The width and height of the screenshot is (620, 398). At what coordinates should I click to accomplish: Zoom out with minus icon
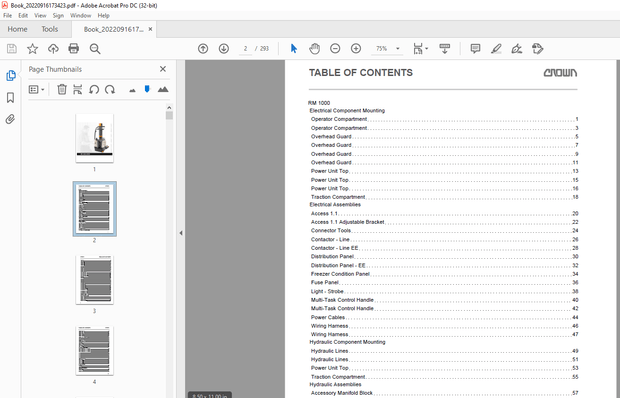coord(335,49)
